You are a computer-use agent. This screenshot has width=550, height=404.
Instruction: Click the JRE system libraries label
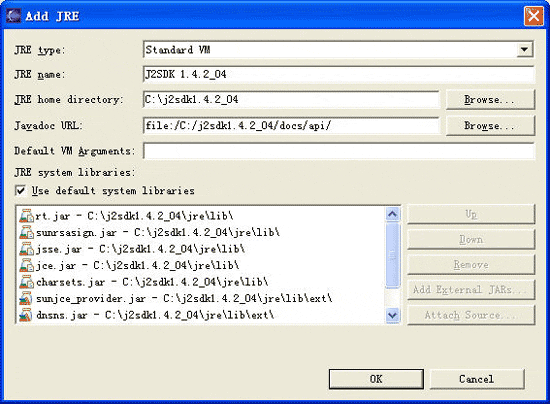tap(74, 173)
